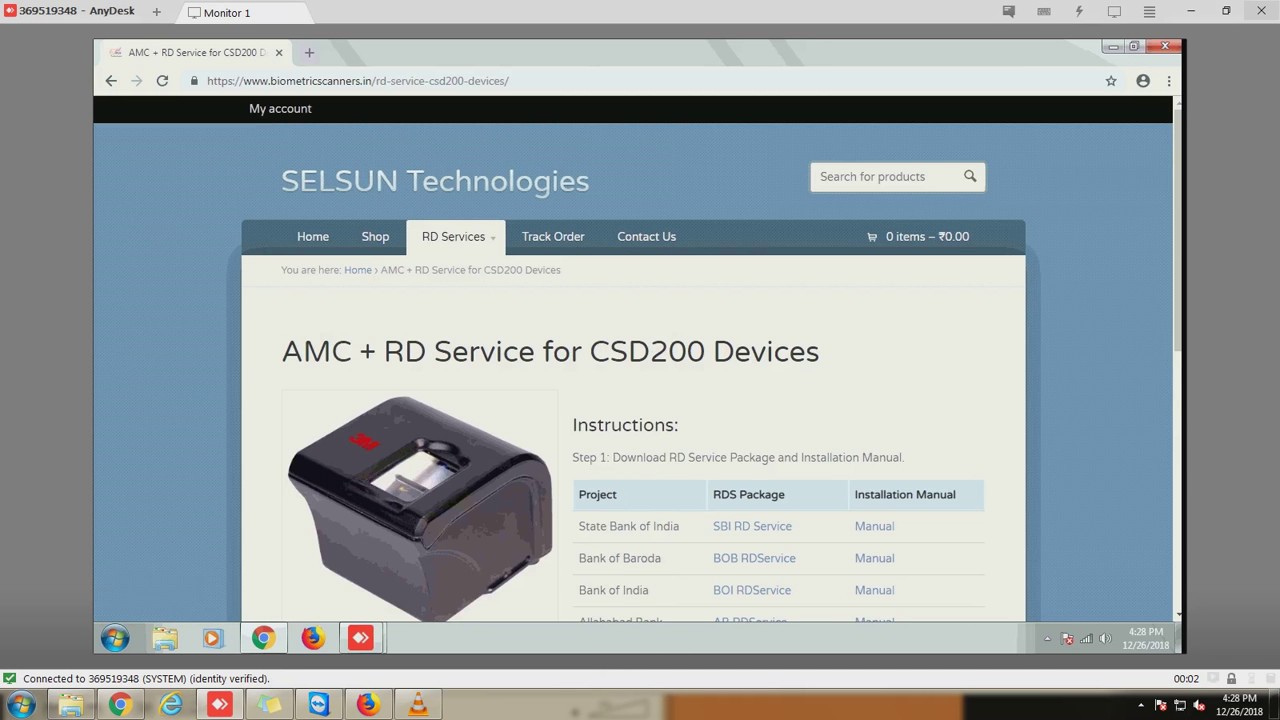Show hidden icons in remote tray
Viewport: 1280px width, 720px height.
pyautogui.click(x=1047, y=638)
